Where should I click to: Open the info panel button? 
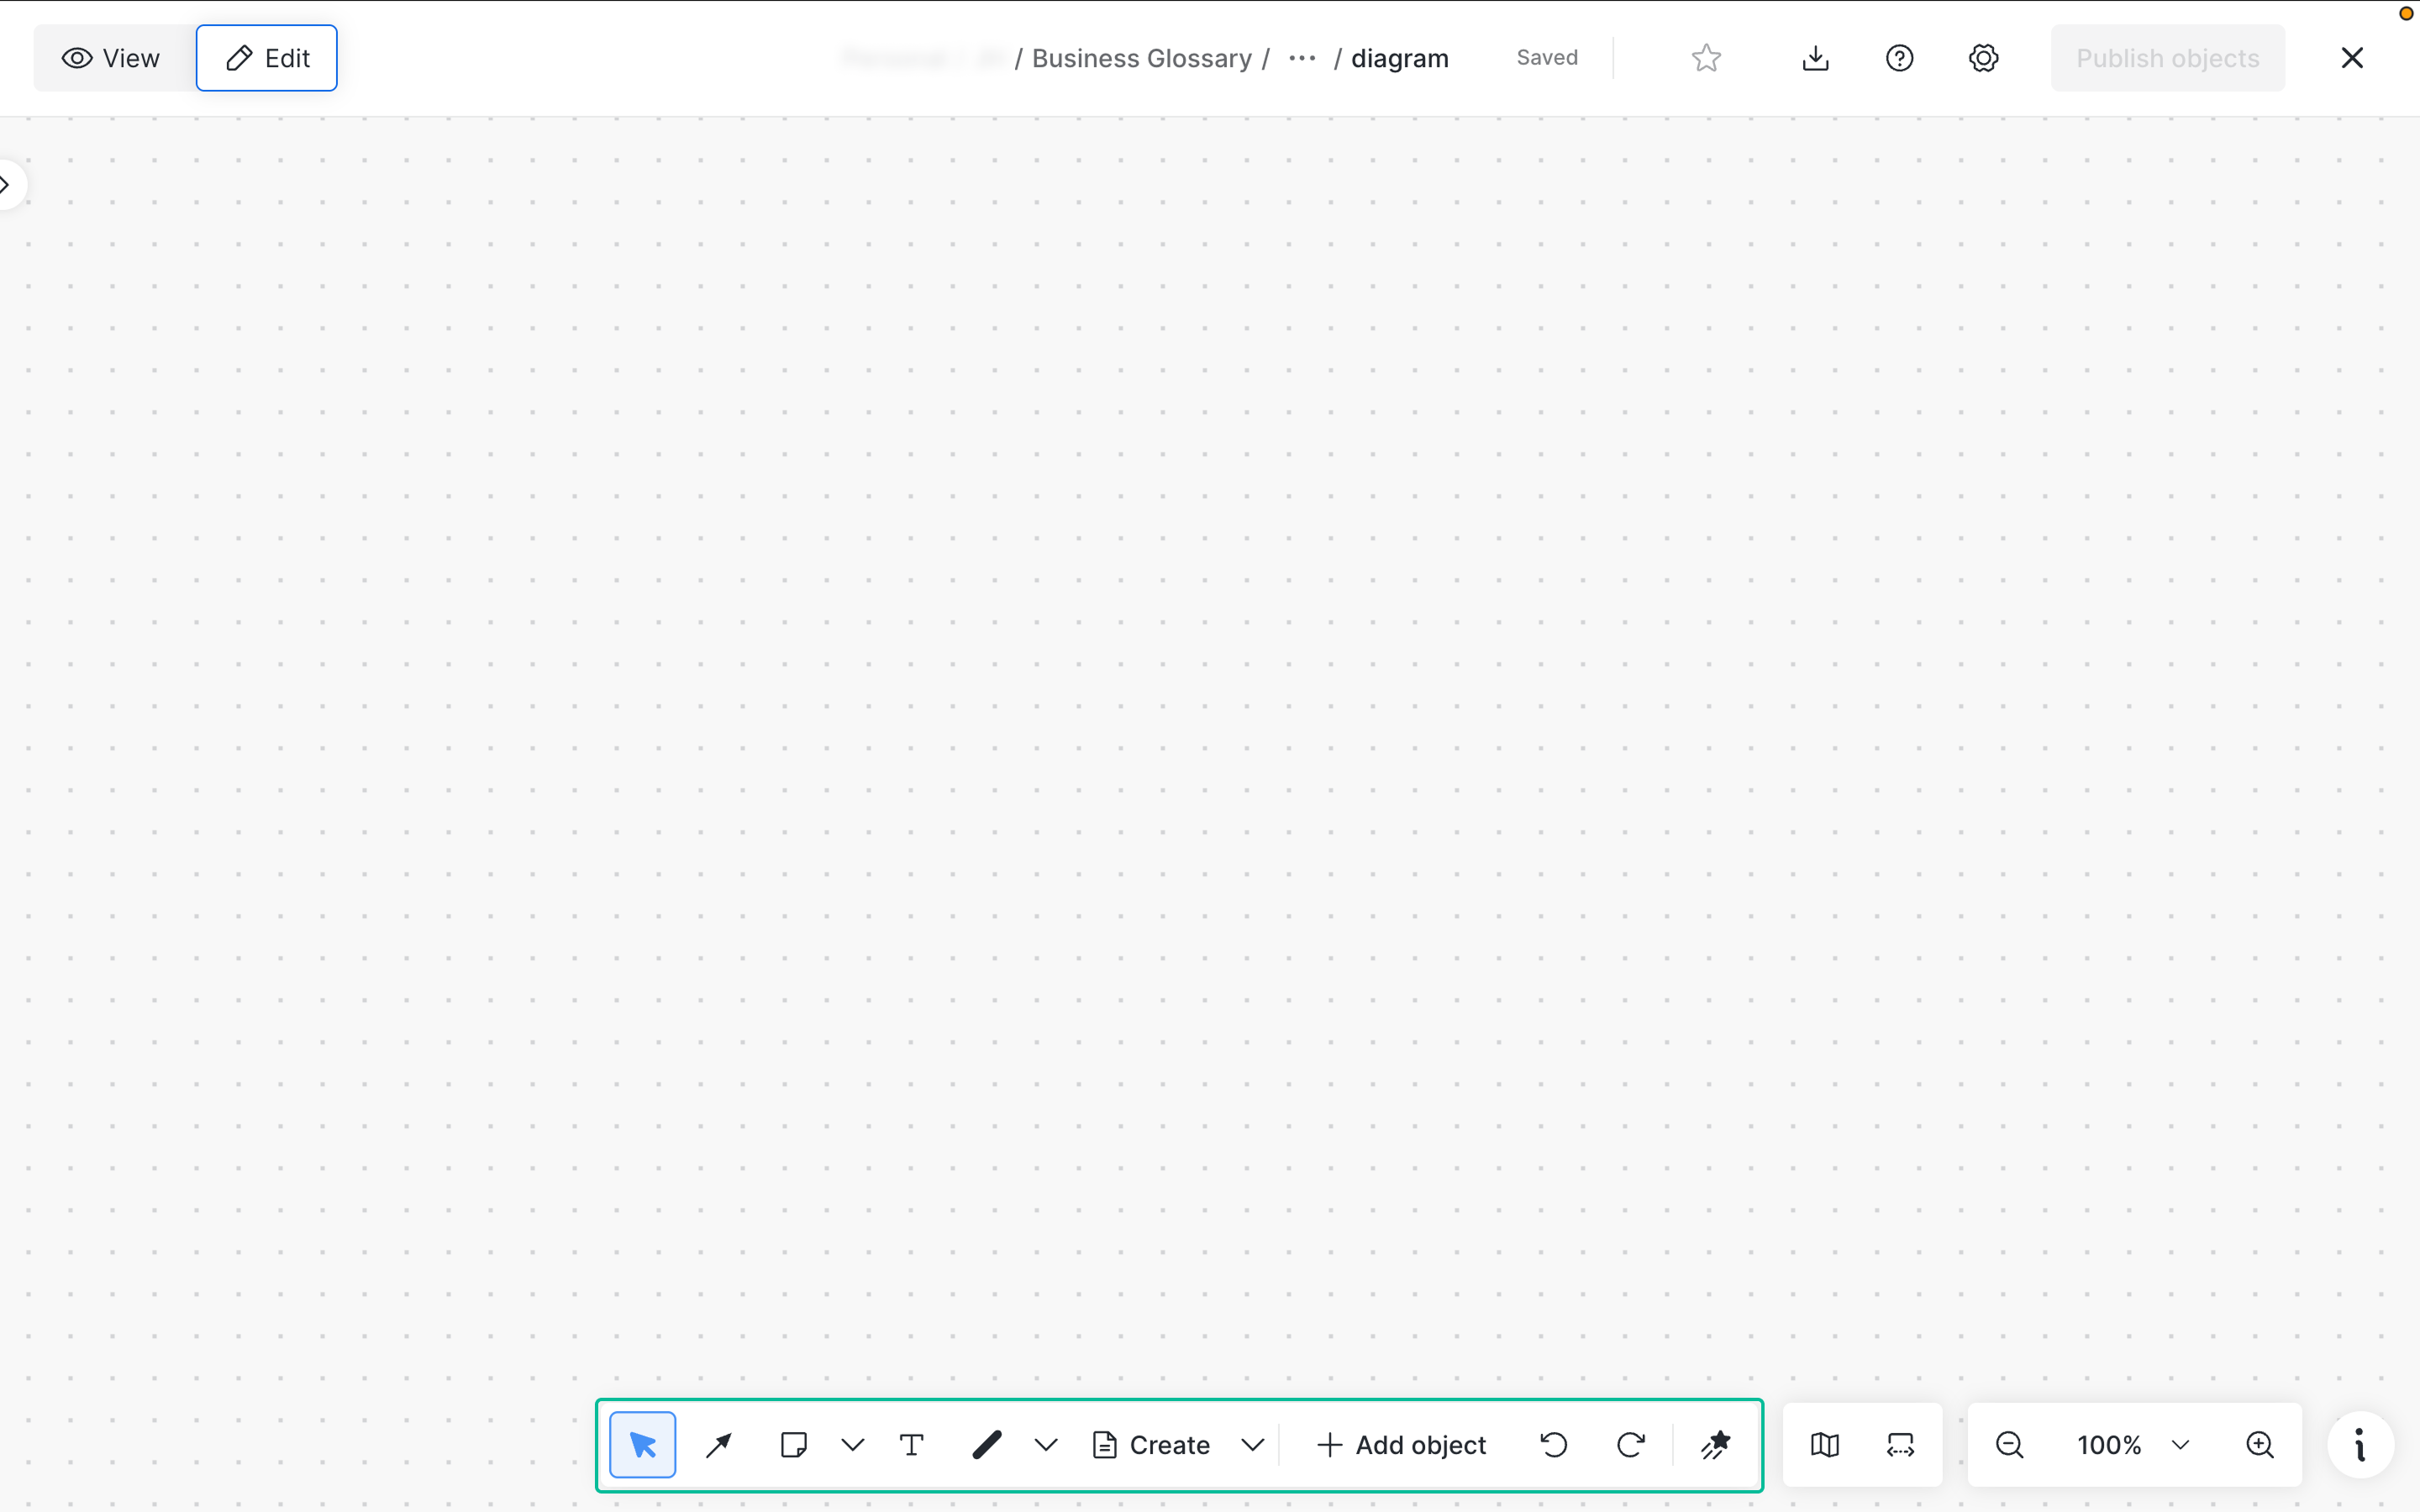2360,1444
